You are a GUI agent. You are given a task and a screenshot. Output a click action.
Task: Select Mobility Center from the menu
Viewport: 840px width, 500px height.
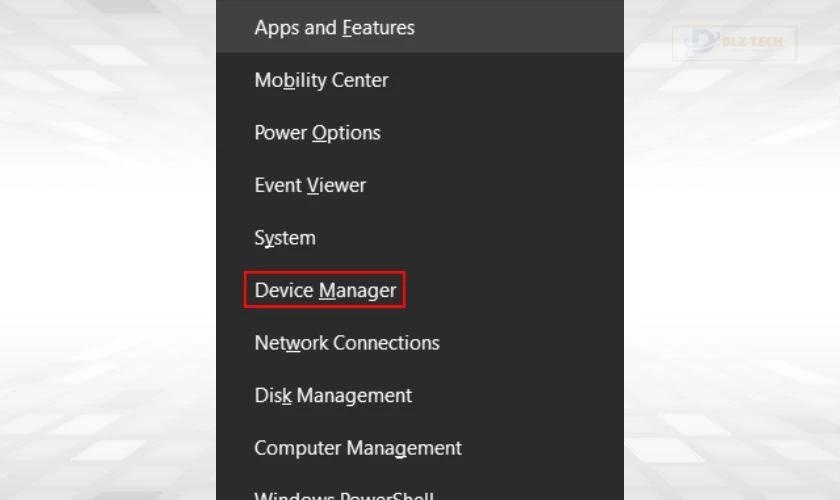[x=321, y=81]
